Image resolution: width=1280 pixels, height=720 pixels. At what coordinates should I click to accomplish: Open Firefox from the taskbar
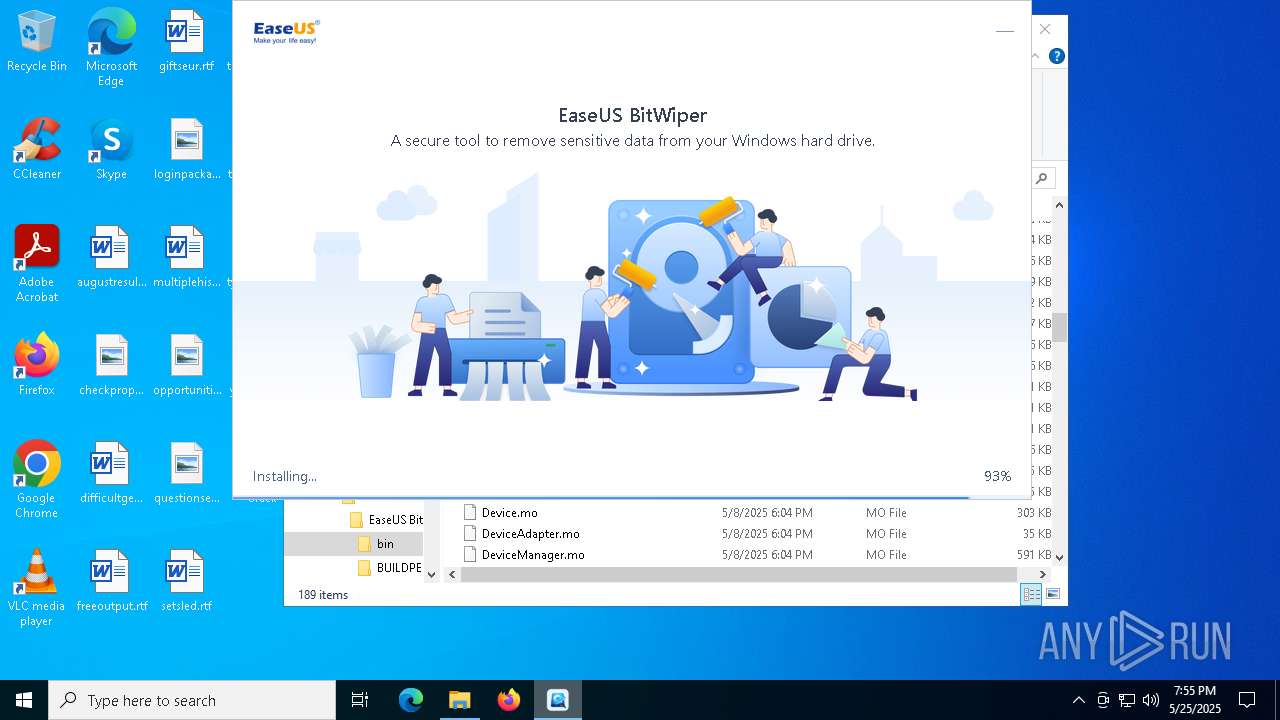(x=509, y=700)
